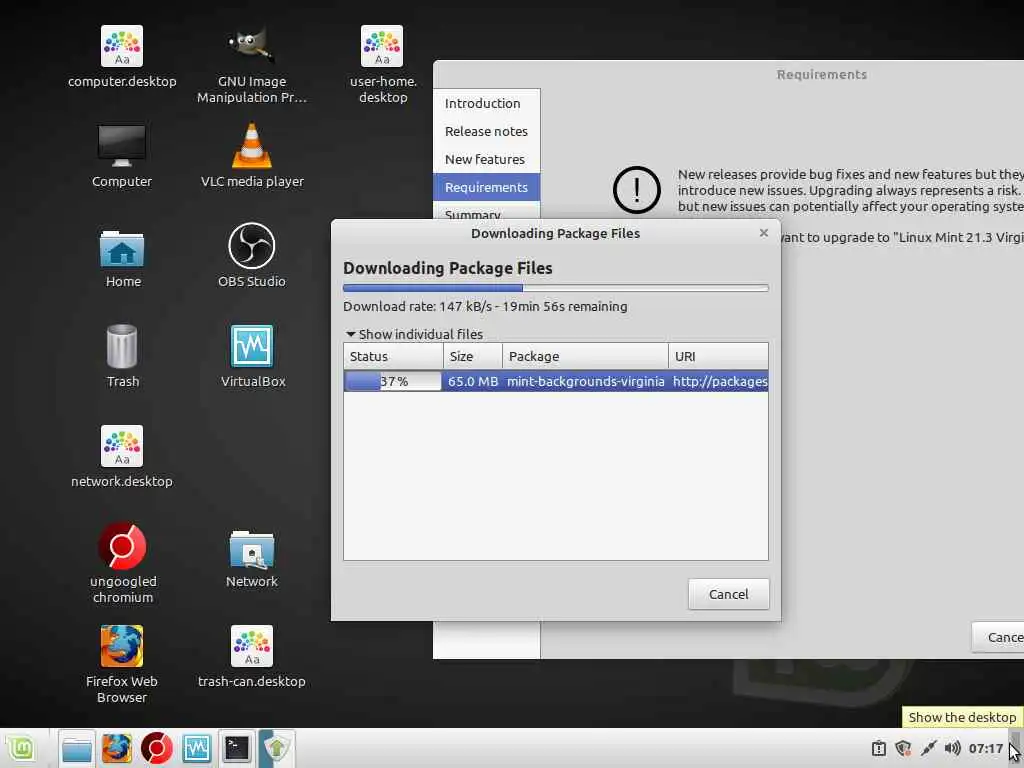Go to Summary step in upgrade window
Viewport: 1024px width, 768px height.
[x=487, y=212]
